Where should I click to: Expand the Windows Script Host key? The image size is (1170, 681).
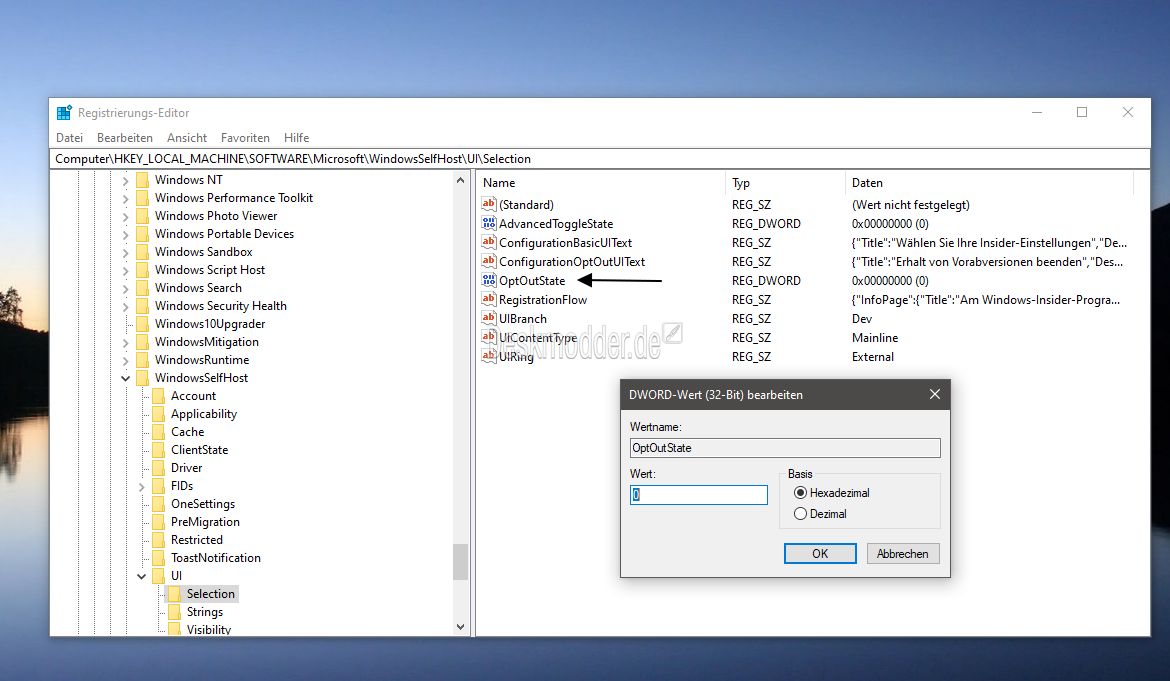pyautogui.click(x=125, y=271)
